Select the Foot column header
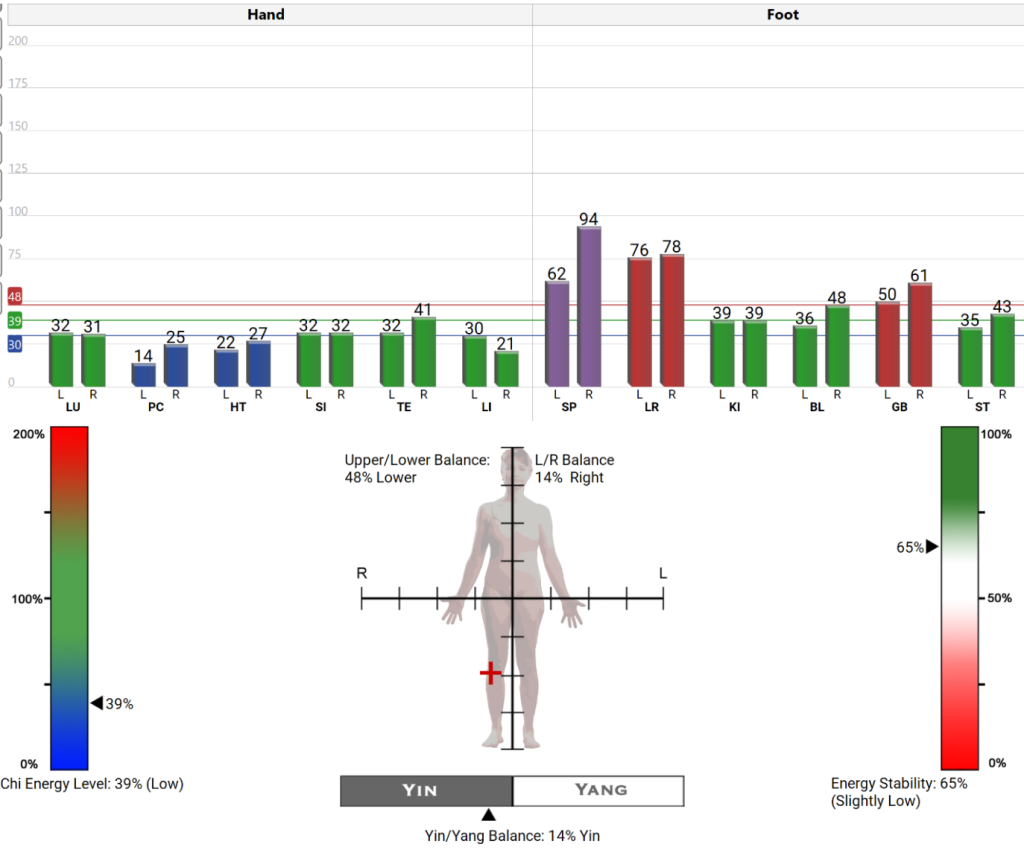Viewport: 1024px width, 853px height. tap(778, 15)
